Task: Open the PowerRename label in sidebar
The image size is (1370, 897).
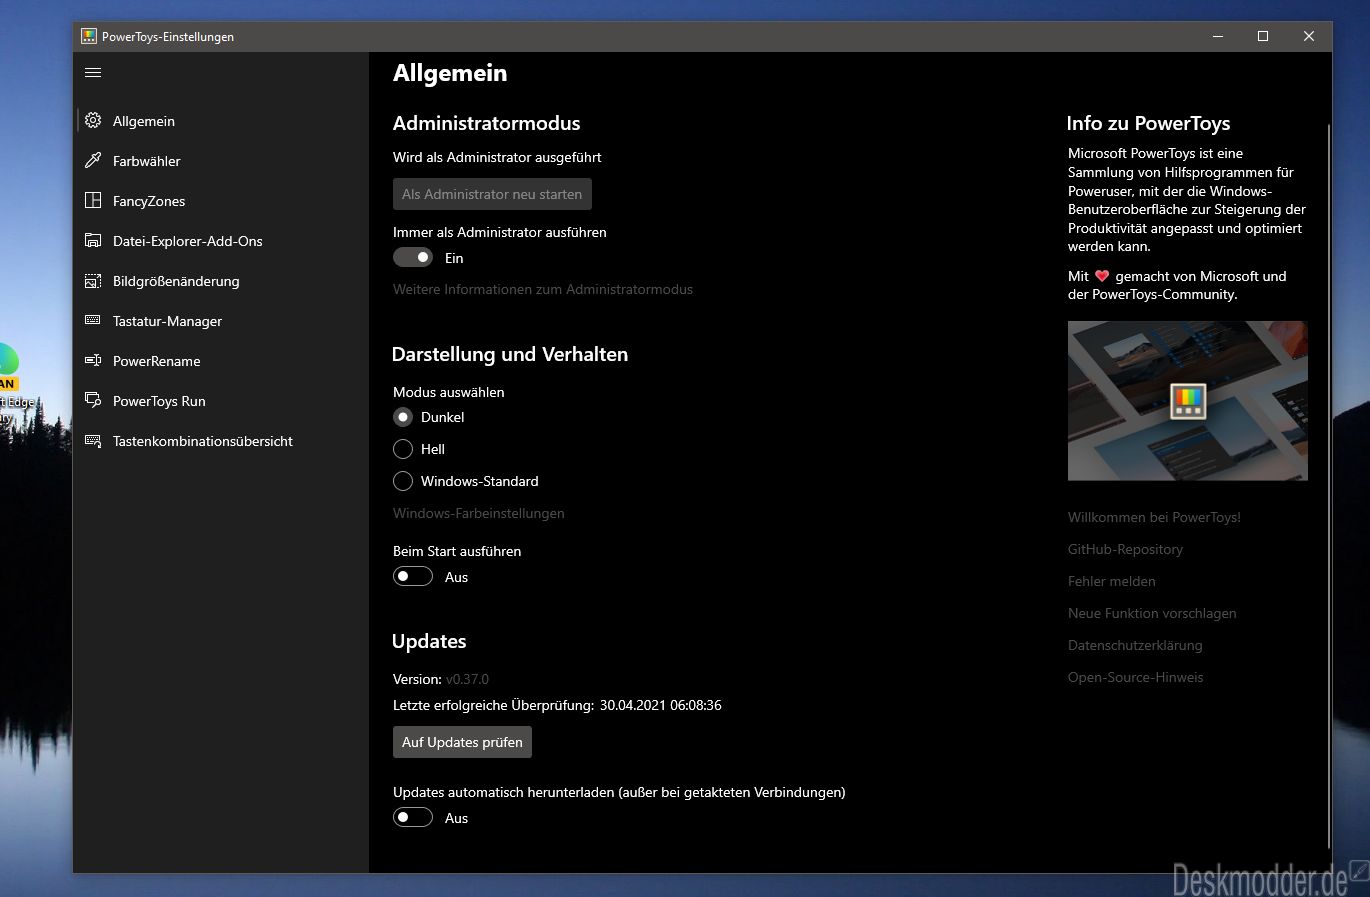Action: pos(156,361)
